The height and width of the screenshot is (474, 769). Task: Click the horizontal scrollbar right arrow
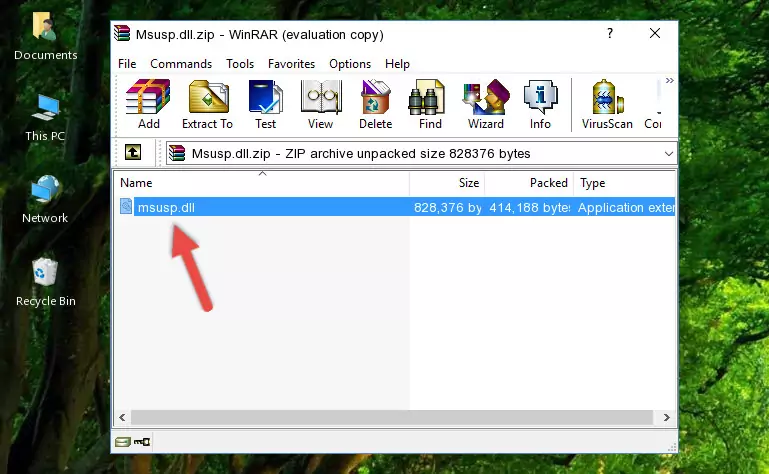pos(666,418)
